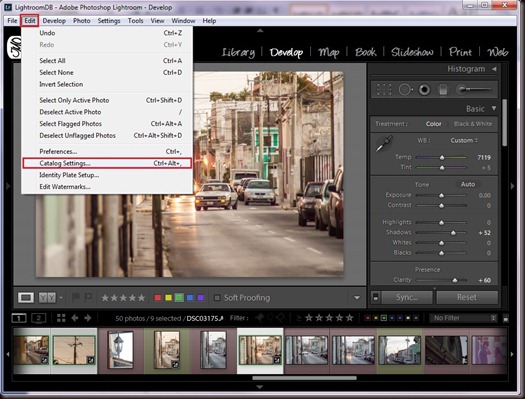The width and height of the screenshot is (525, 399).
Task: Select the Red Eye Correction tool
Action: [x=424, y=90]
